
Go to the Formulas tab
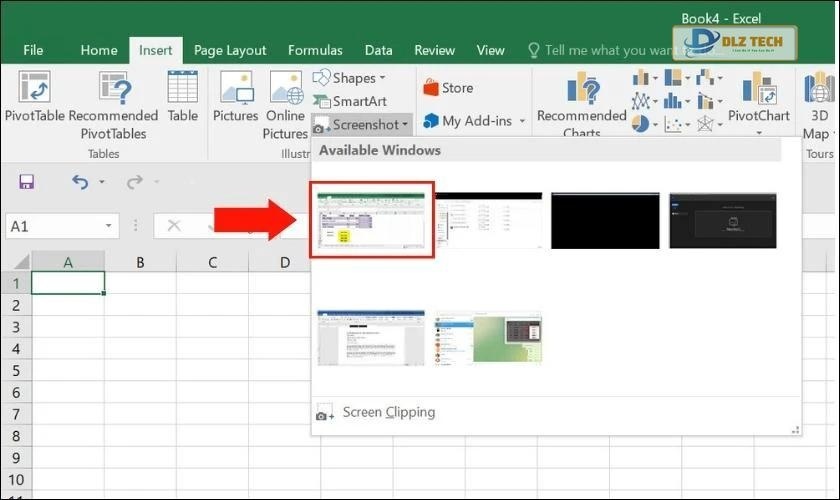315,50
